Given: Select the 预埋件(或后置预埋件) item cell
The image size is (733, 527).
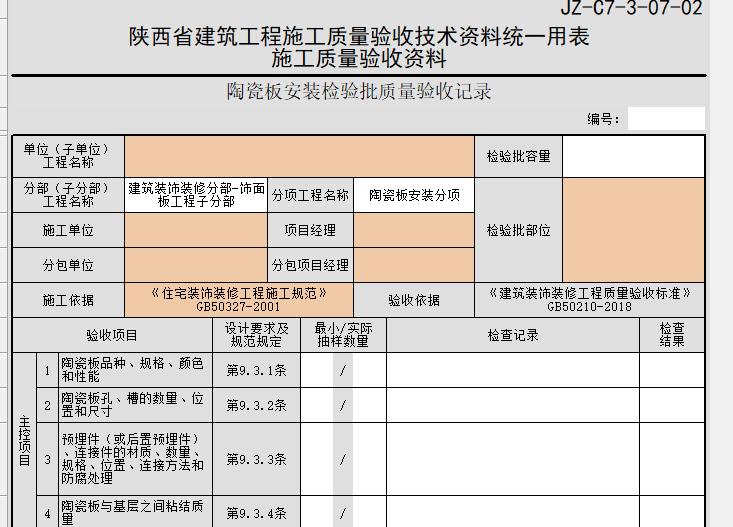Looking at the screenshot, I should click(134, 459).
